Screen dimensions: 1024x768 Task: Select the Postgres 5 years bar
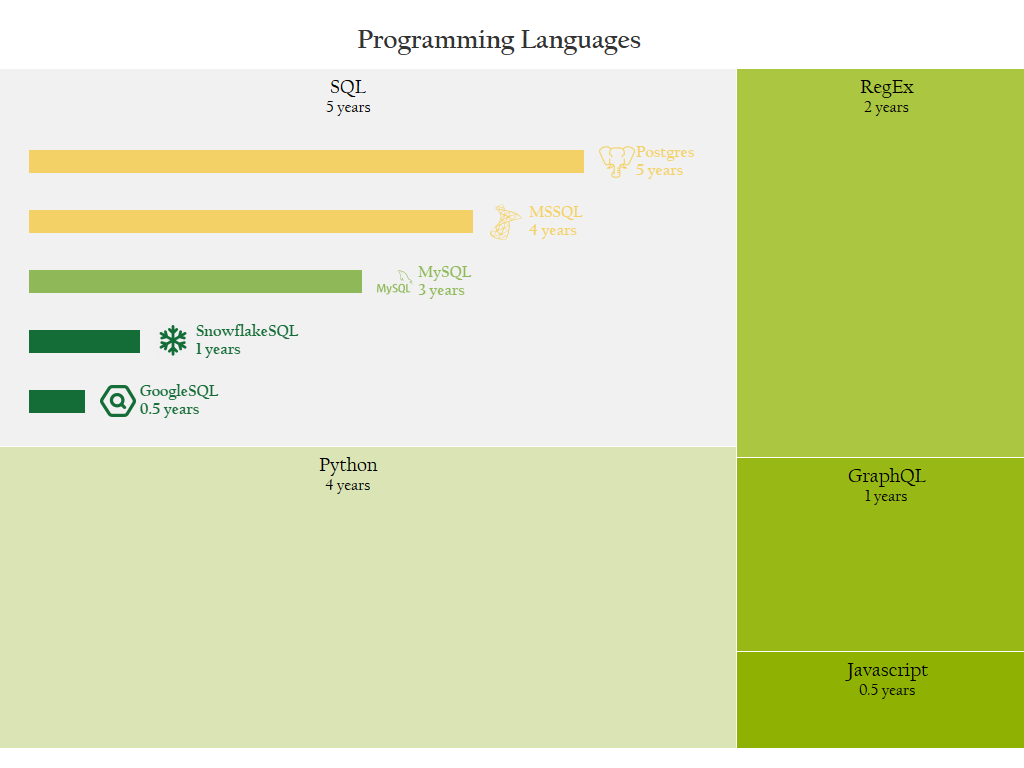306,161
